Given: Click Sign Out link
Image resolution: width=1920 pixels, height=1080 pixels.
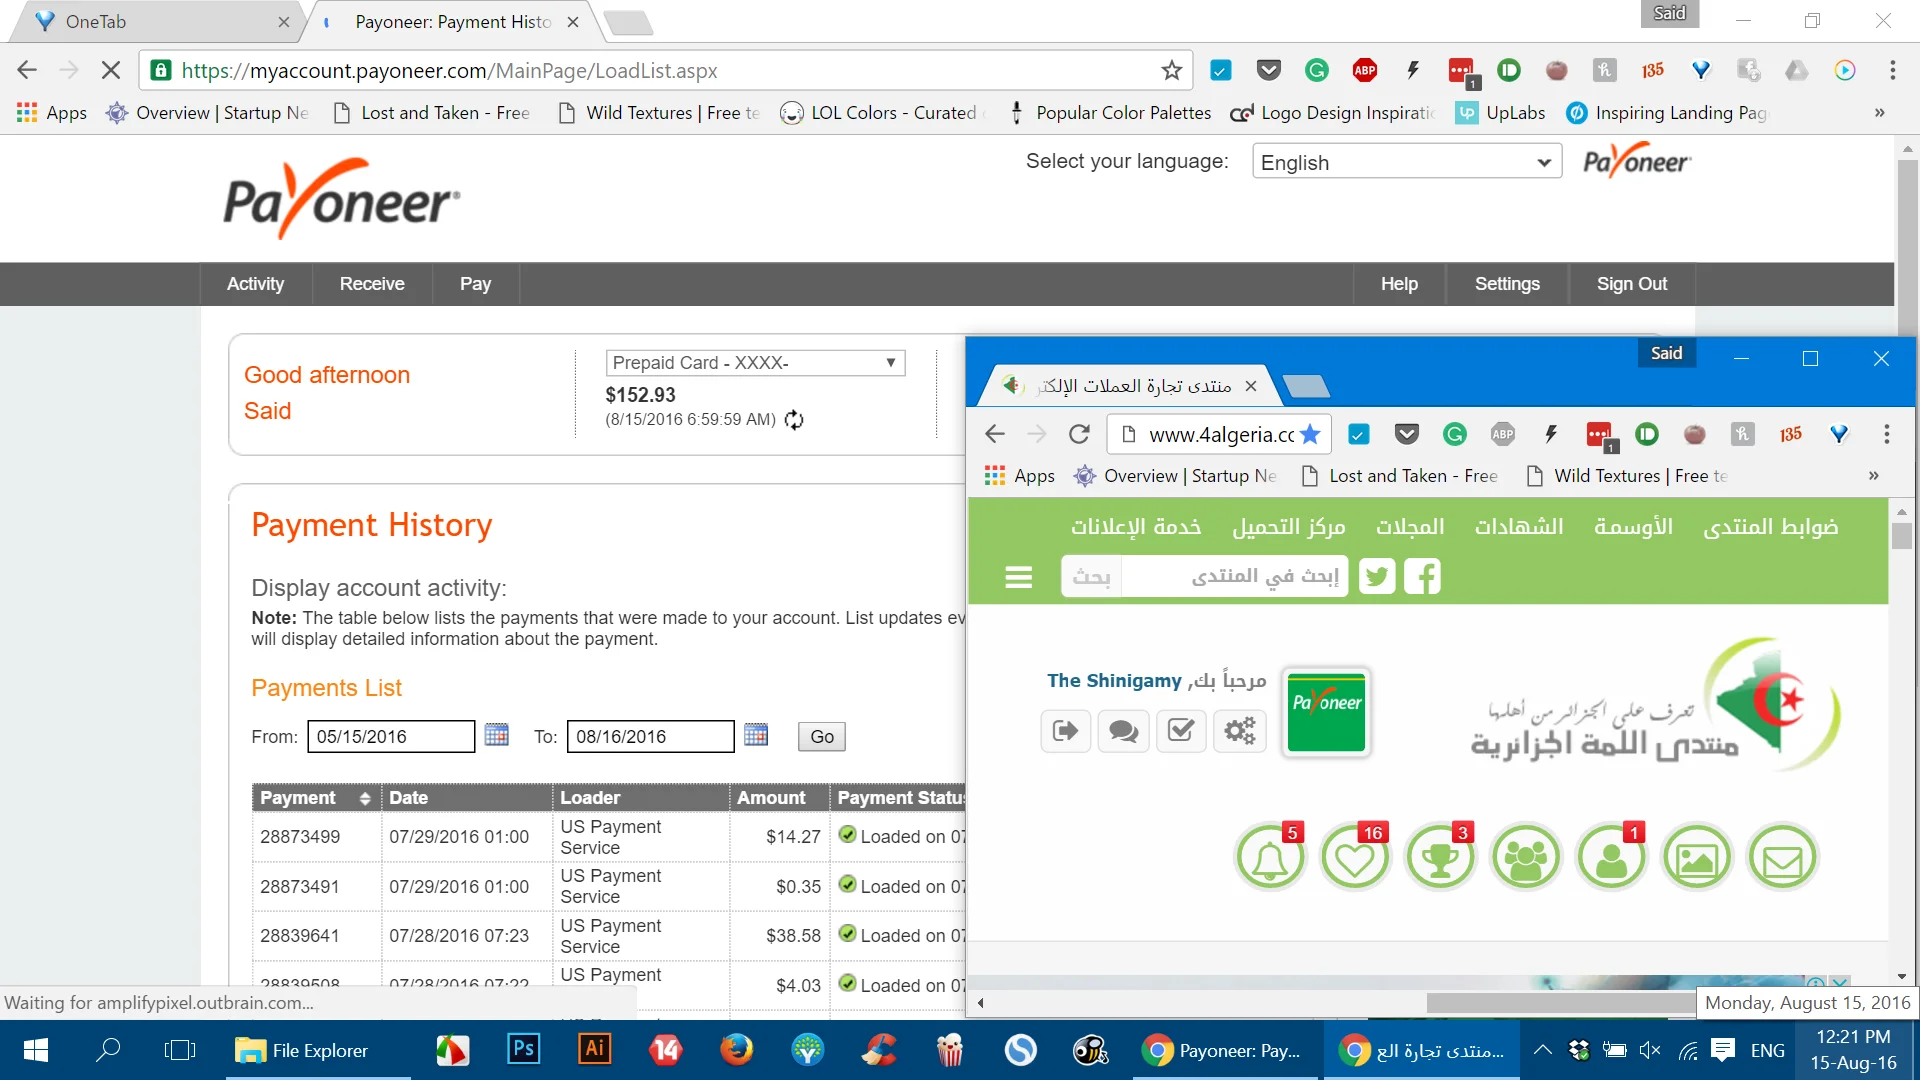Looking at the screenshot, I should 1631,284.
